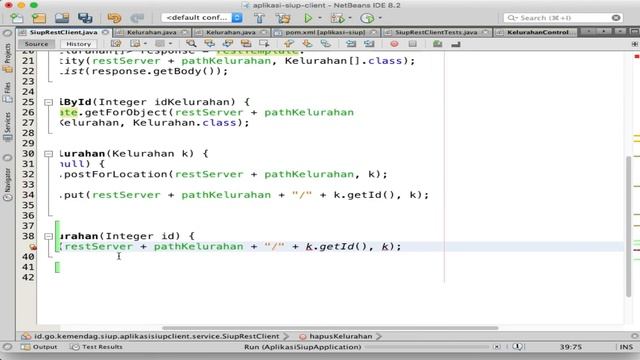Screen dimensions: 640x360
Task: Click in the Search input field
Action: (562, 18)
